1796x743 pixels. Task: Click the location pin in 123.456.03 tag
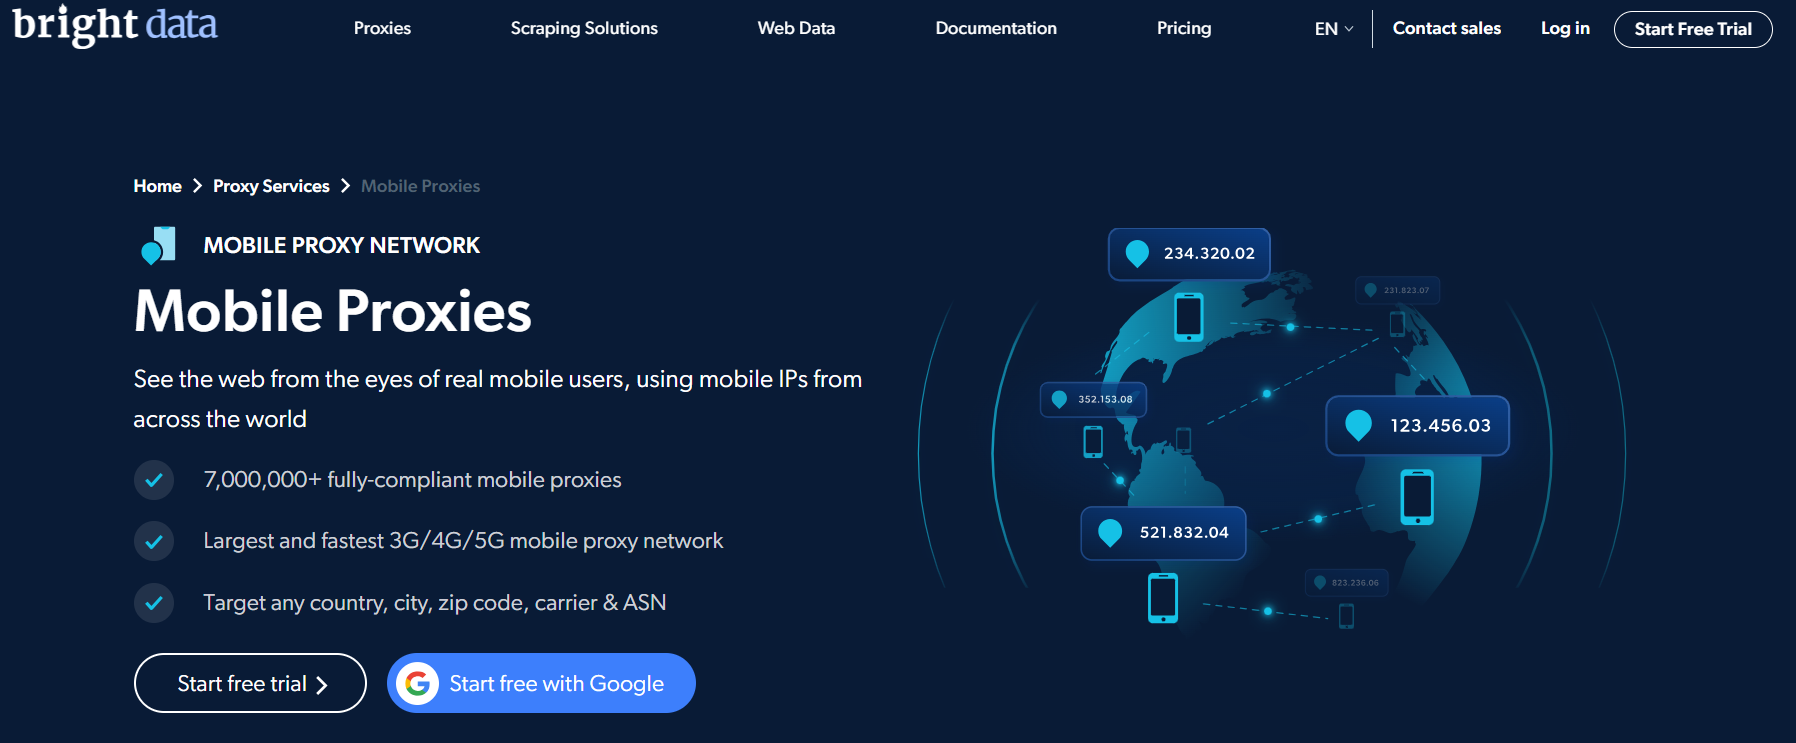pos(1358,426)
